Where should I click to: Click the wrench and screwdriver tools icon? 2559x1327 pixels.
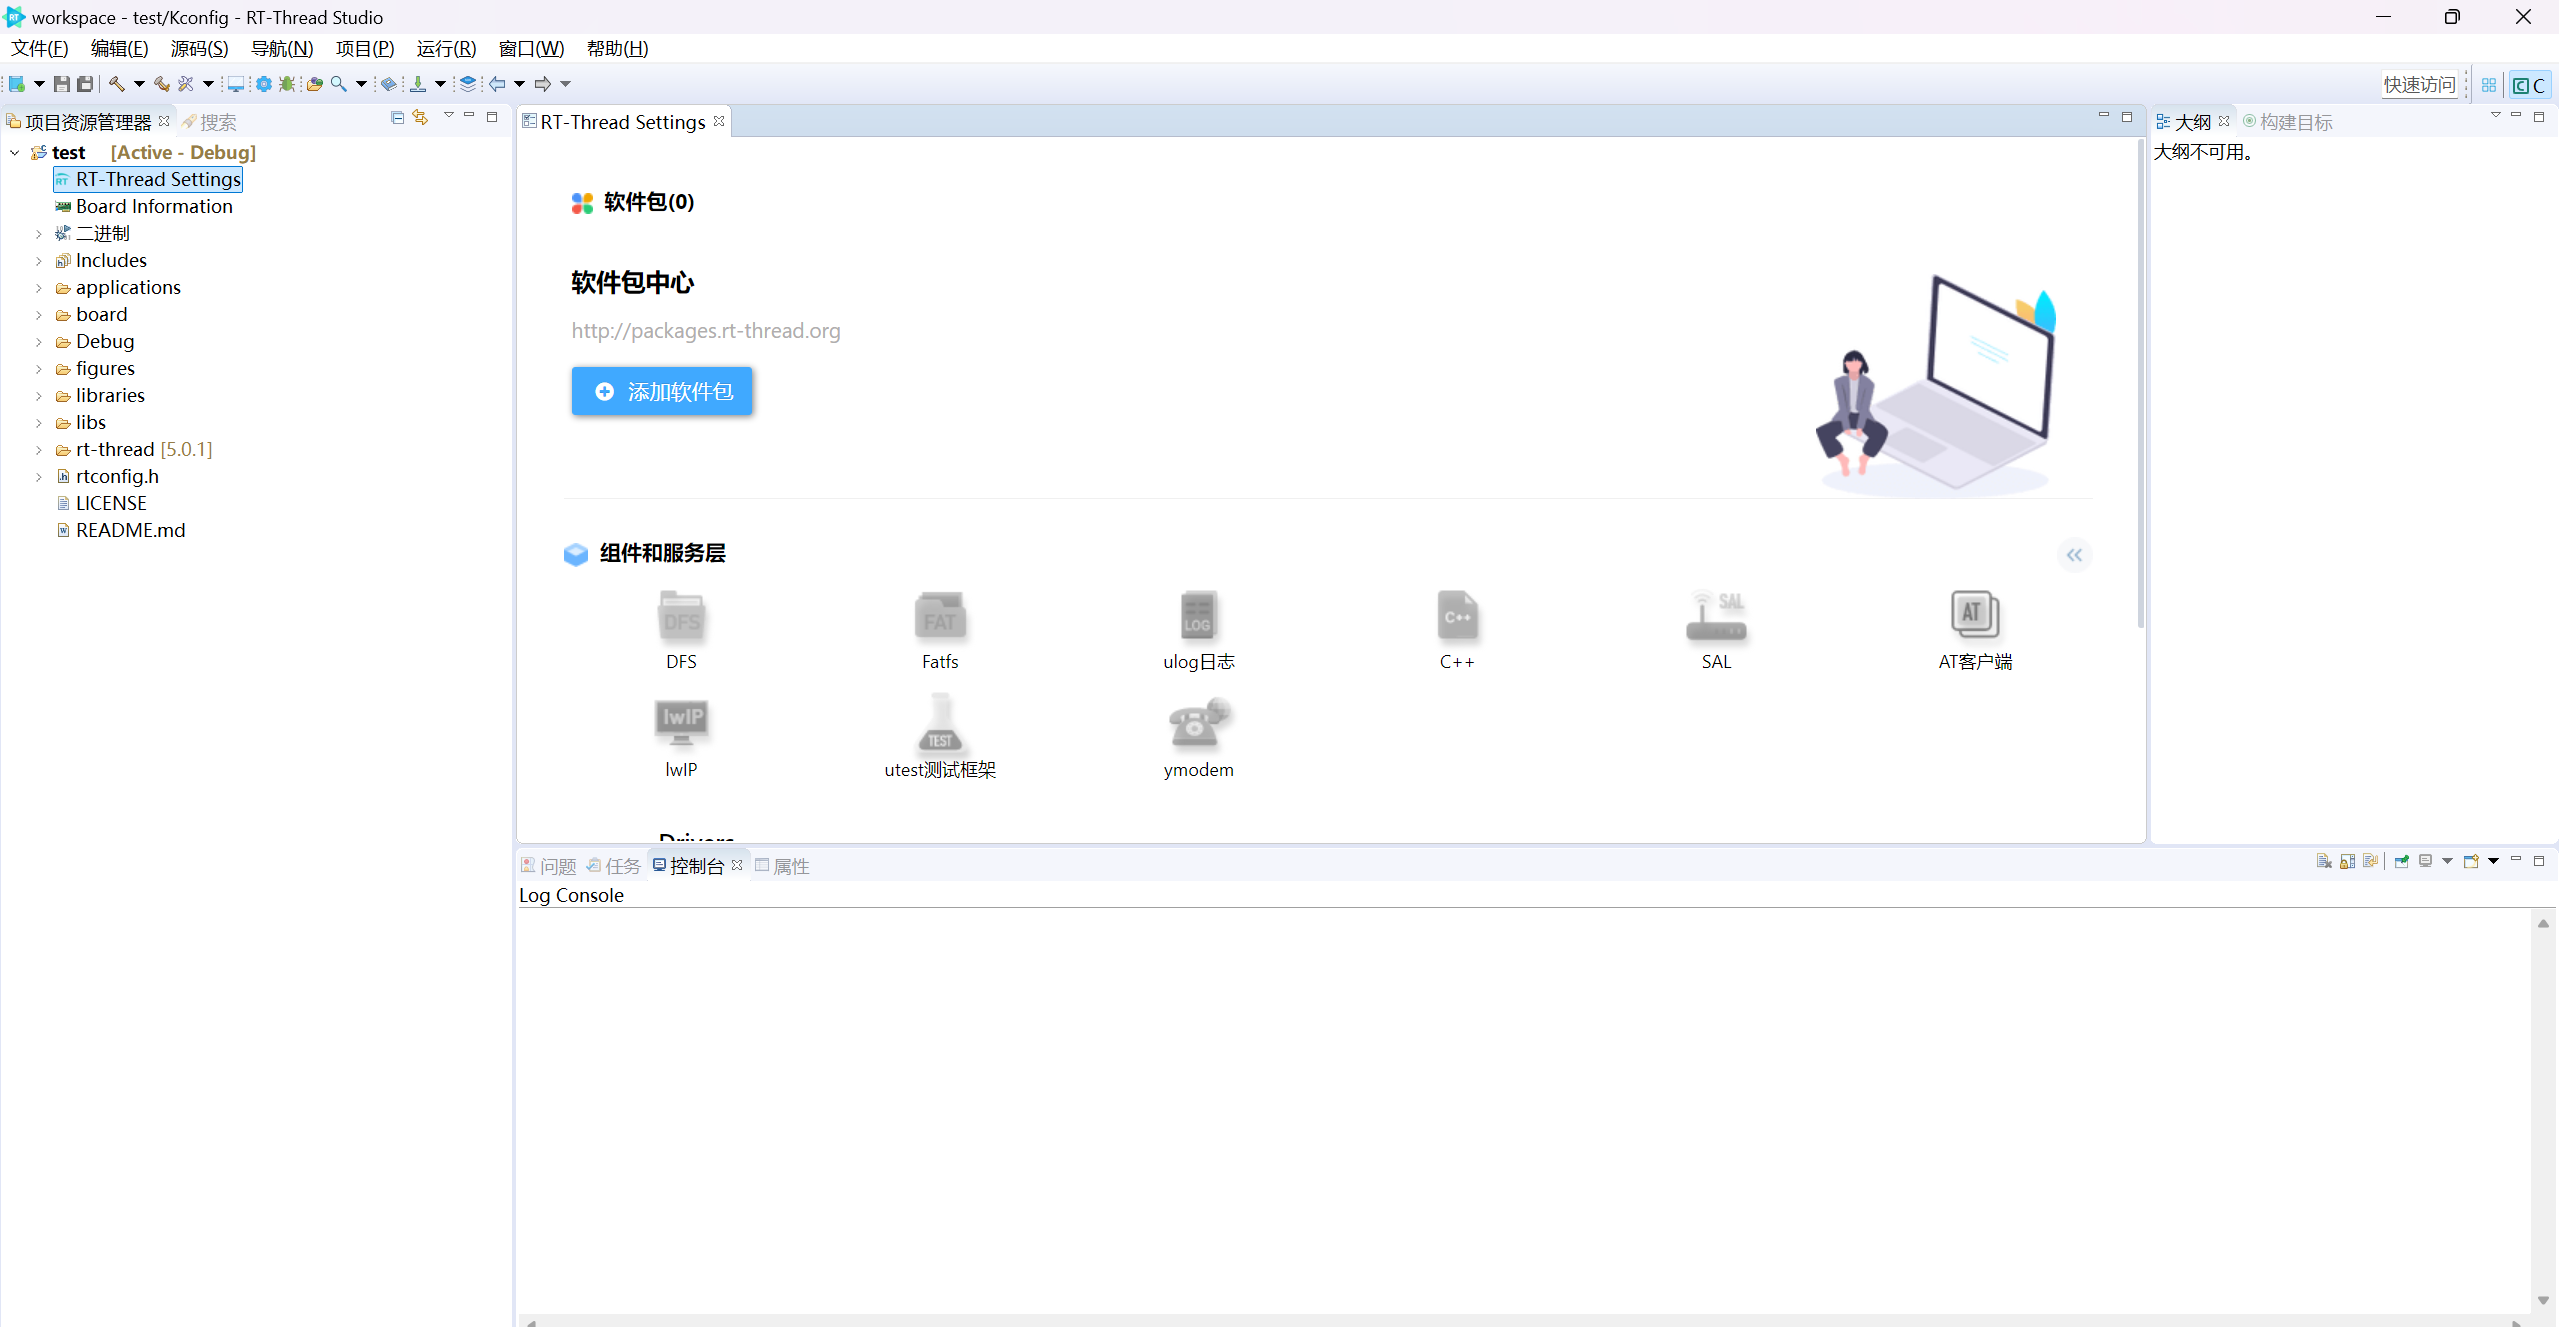point(186,84)
